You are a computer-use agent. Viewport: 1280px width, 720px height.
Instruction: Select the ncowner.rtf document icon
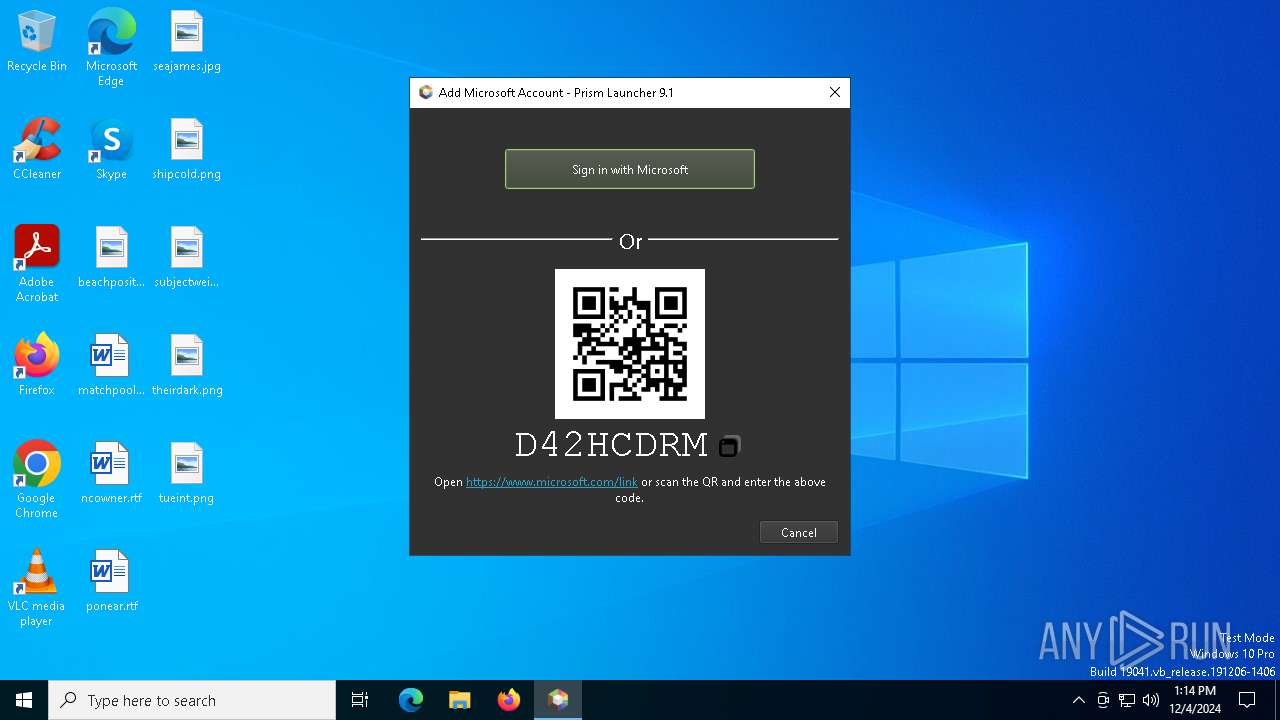coord(111,473)
